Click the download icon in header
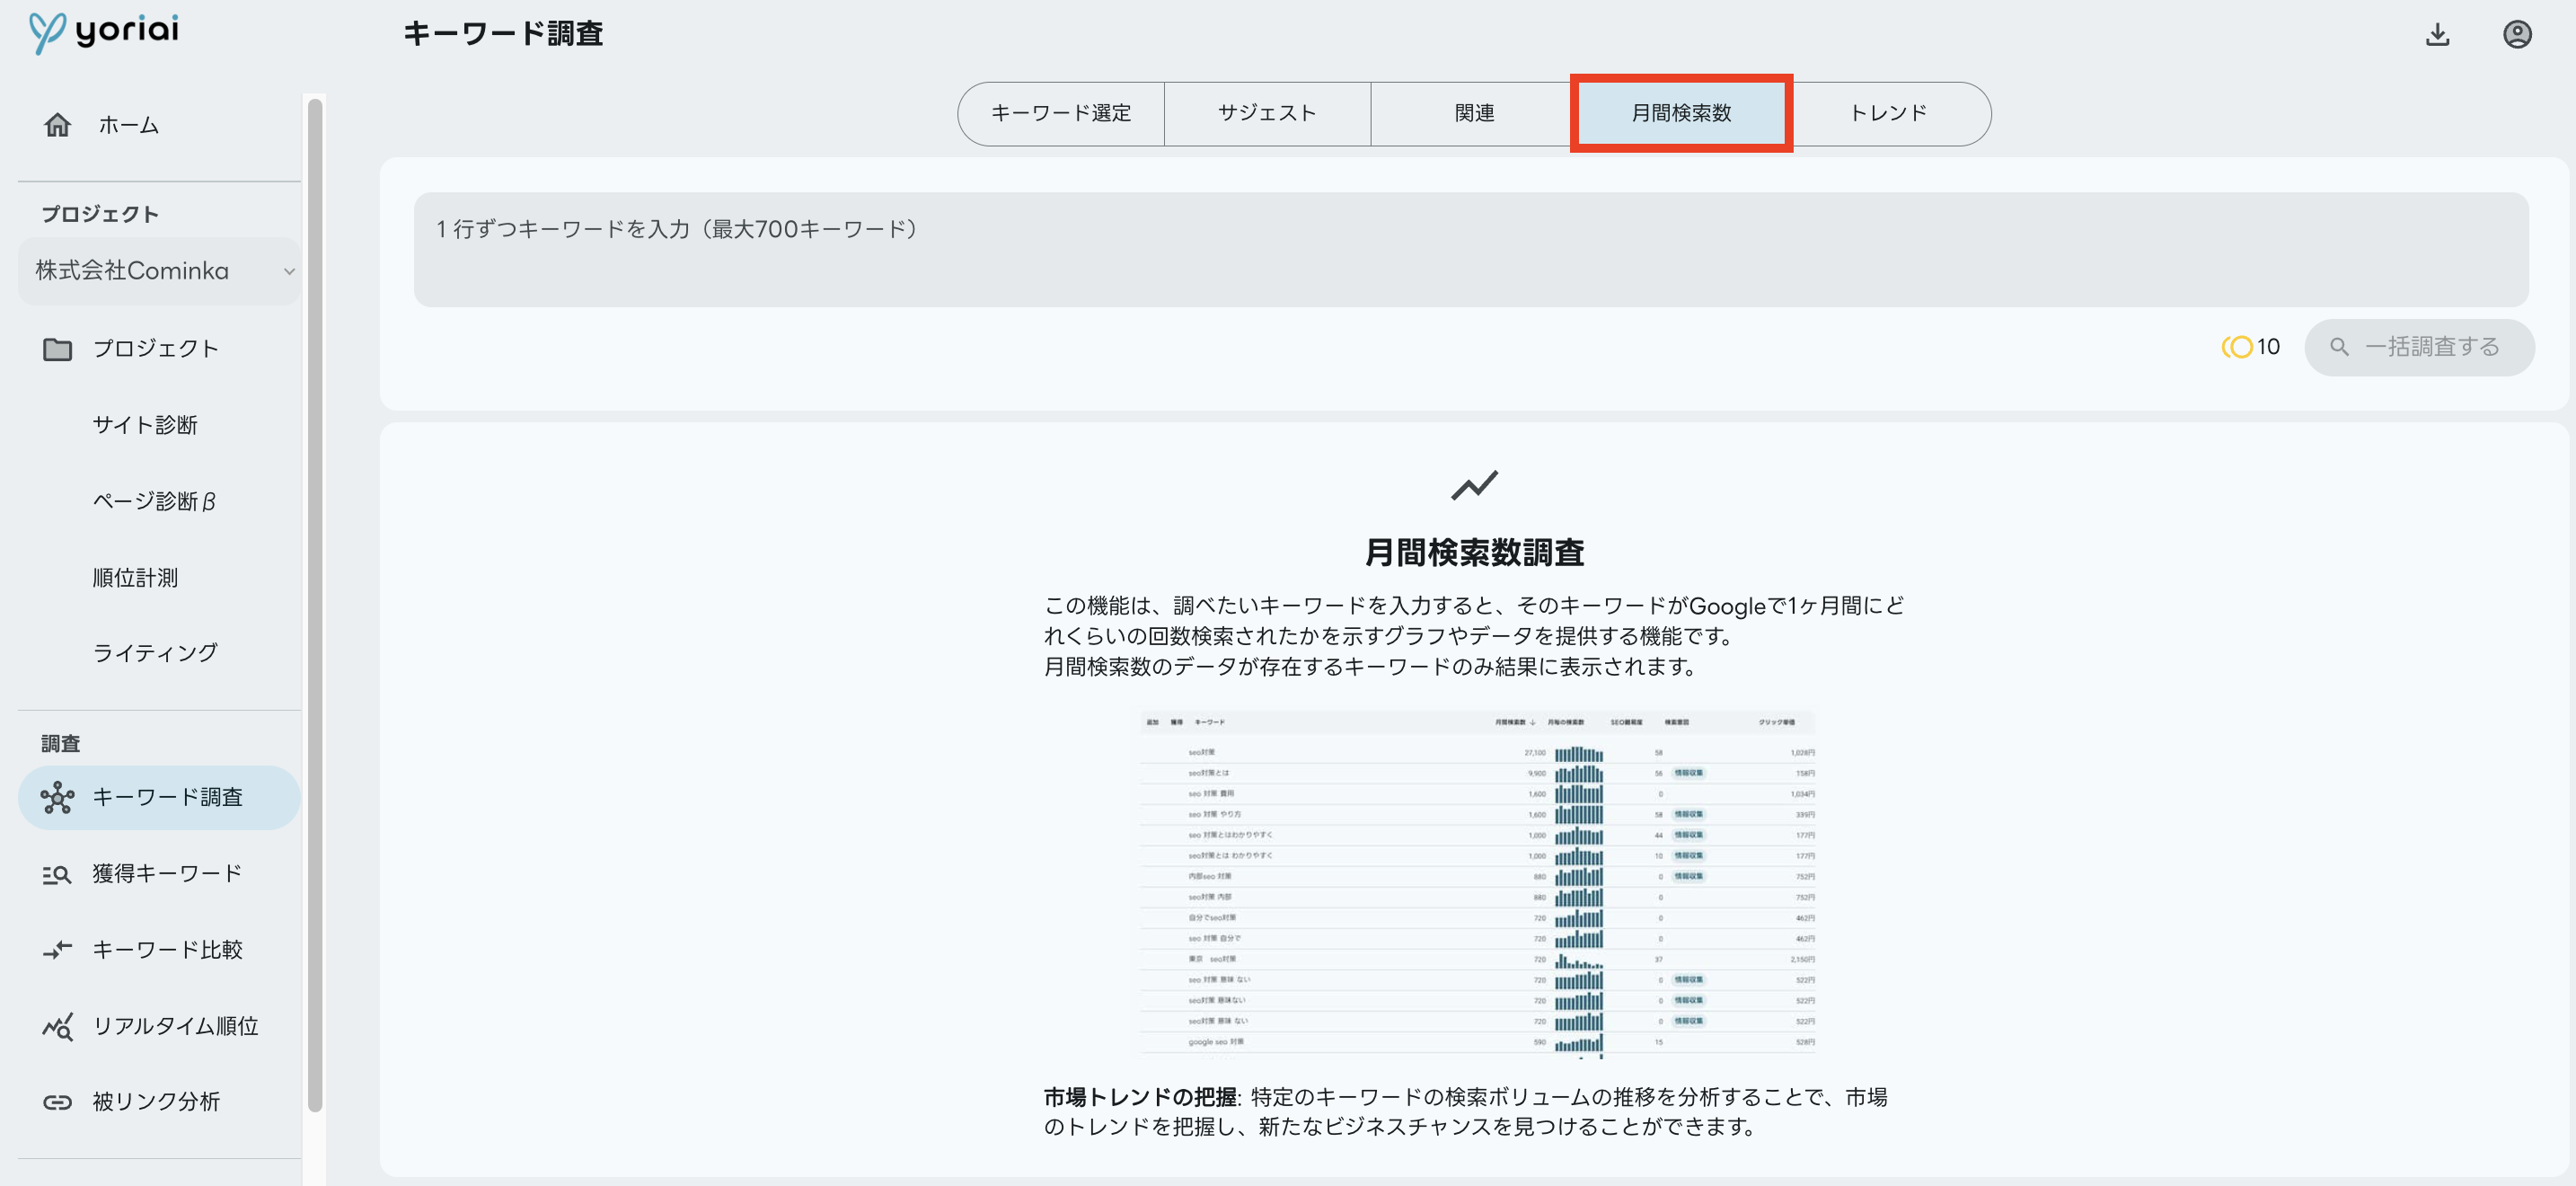This screenshot has width=2576, height=1186. tap(2437, 34)
